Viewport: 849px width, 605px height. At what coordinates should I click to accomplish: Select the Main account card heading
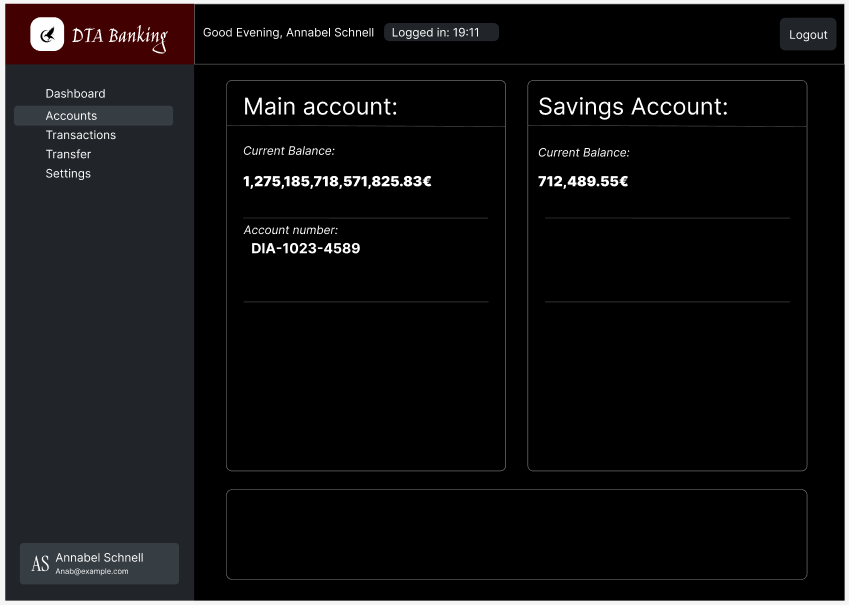320,107
